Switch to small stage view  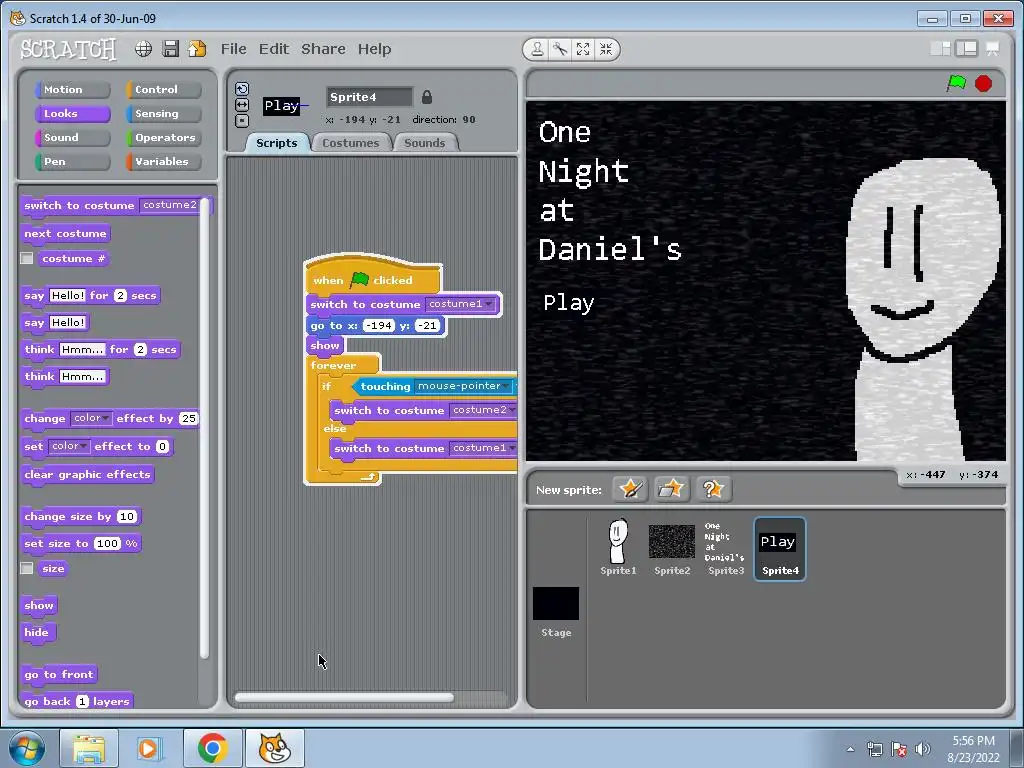[940, 48]
